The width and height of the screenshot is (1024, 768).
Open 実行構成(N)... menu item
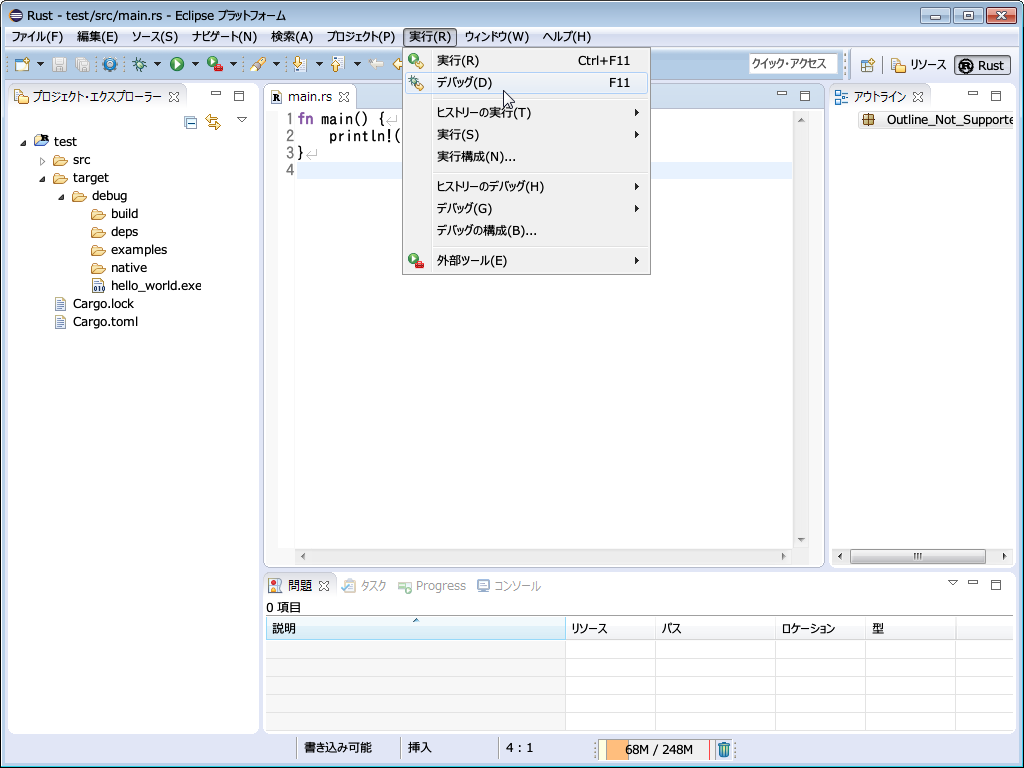(x=526, y=157)
